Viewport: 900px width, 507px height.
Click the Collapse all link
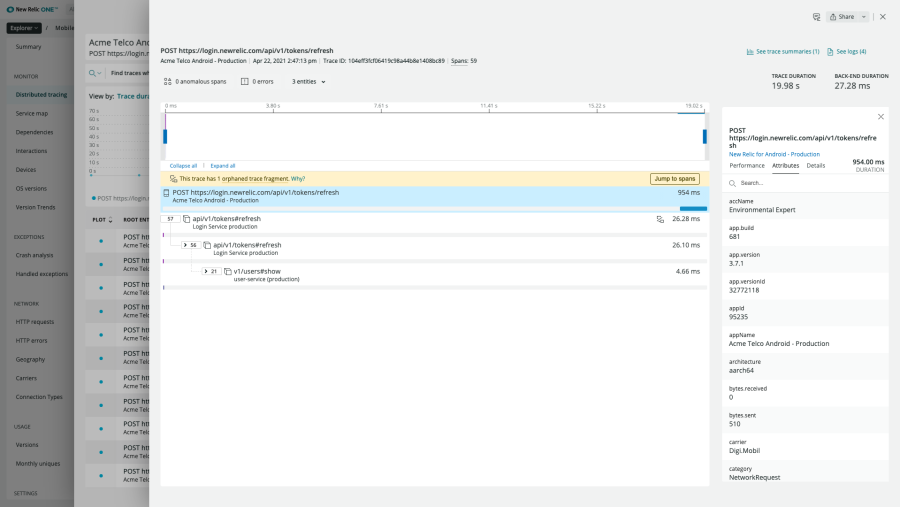tap(183, 165)
